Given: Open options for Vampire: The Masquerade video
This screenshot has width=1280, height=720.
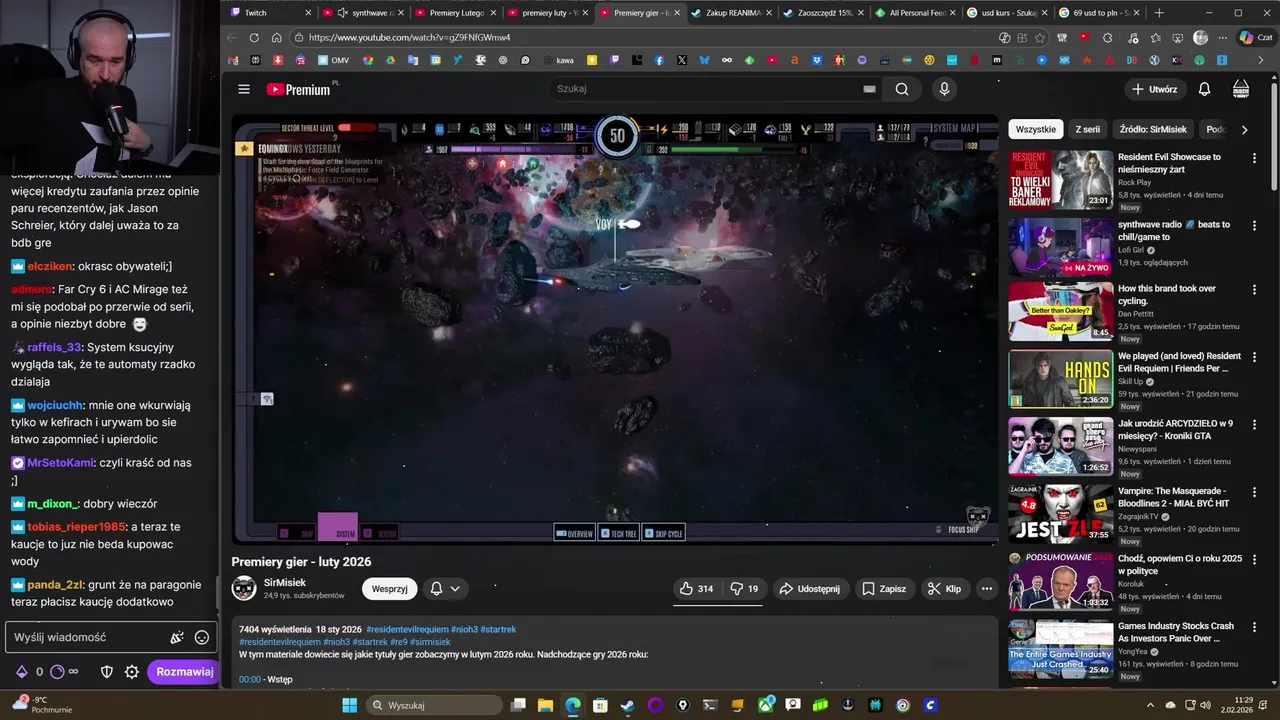Looking at the screenshot, I should pyautogui.click(x=1254, y=492).
